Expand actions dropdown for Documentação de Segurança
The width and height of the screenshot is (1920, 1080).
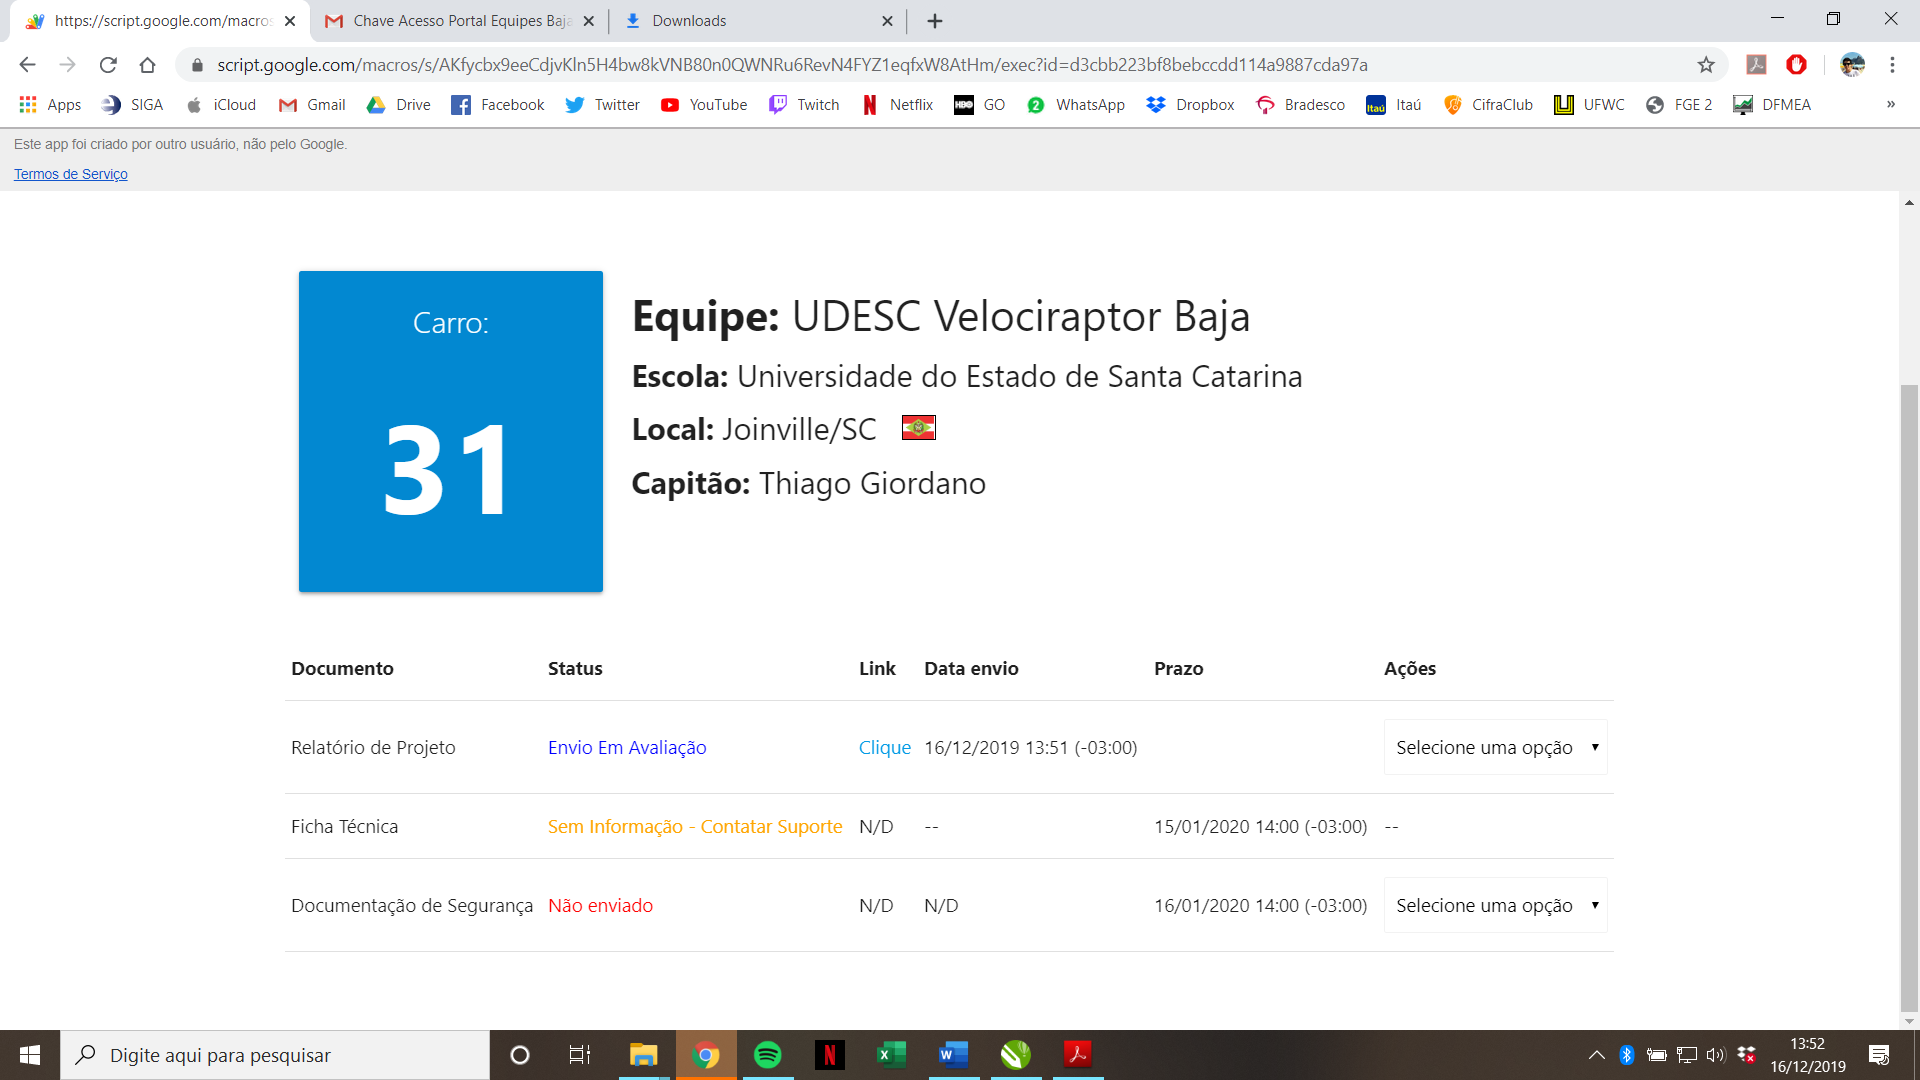point(1495,905)
